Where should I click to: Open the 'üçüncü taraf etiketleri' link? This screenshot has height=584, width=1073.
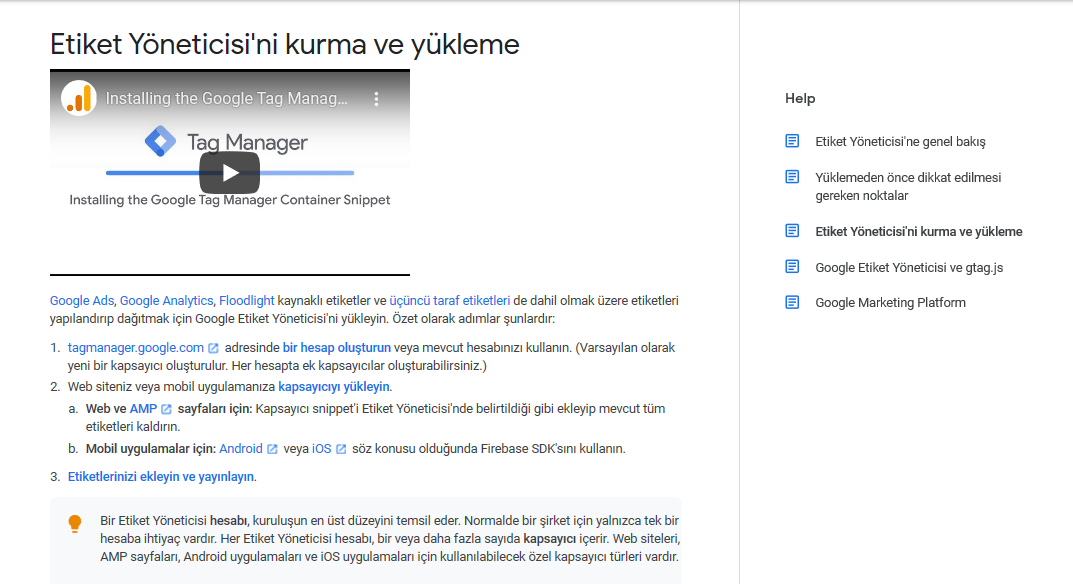click(x=450, y=301)
